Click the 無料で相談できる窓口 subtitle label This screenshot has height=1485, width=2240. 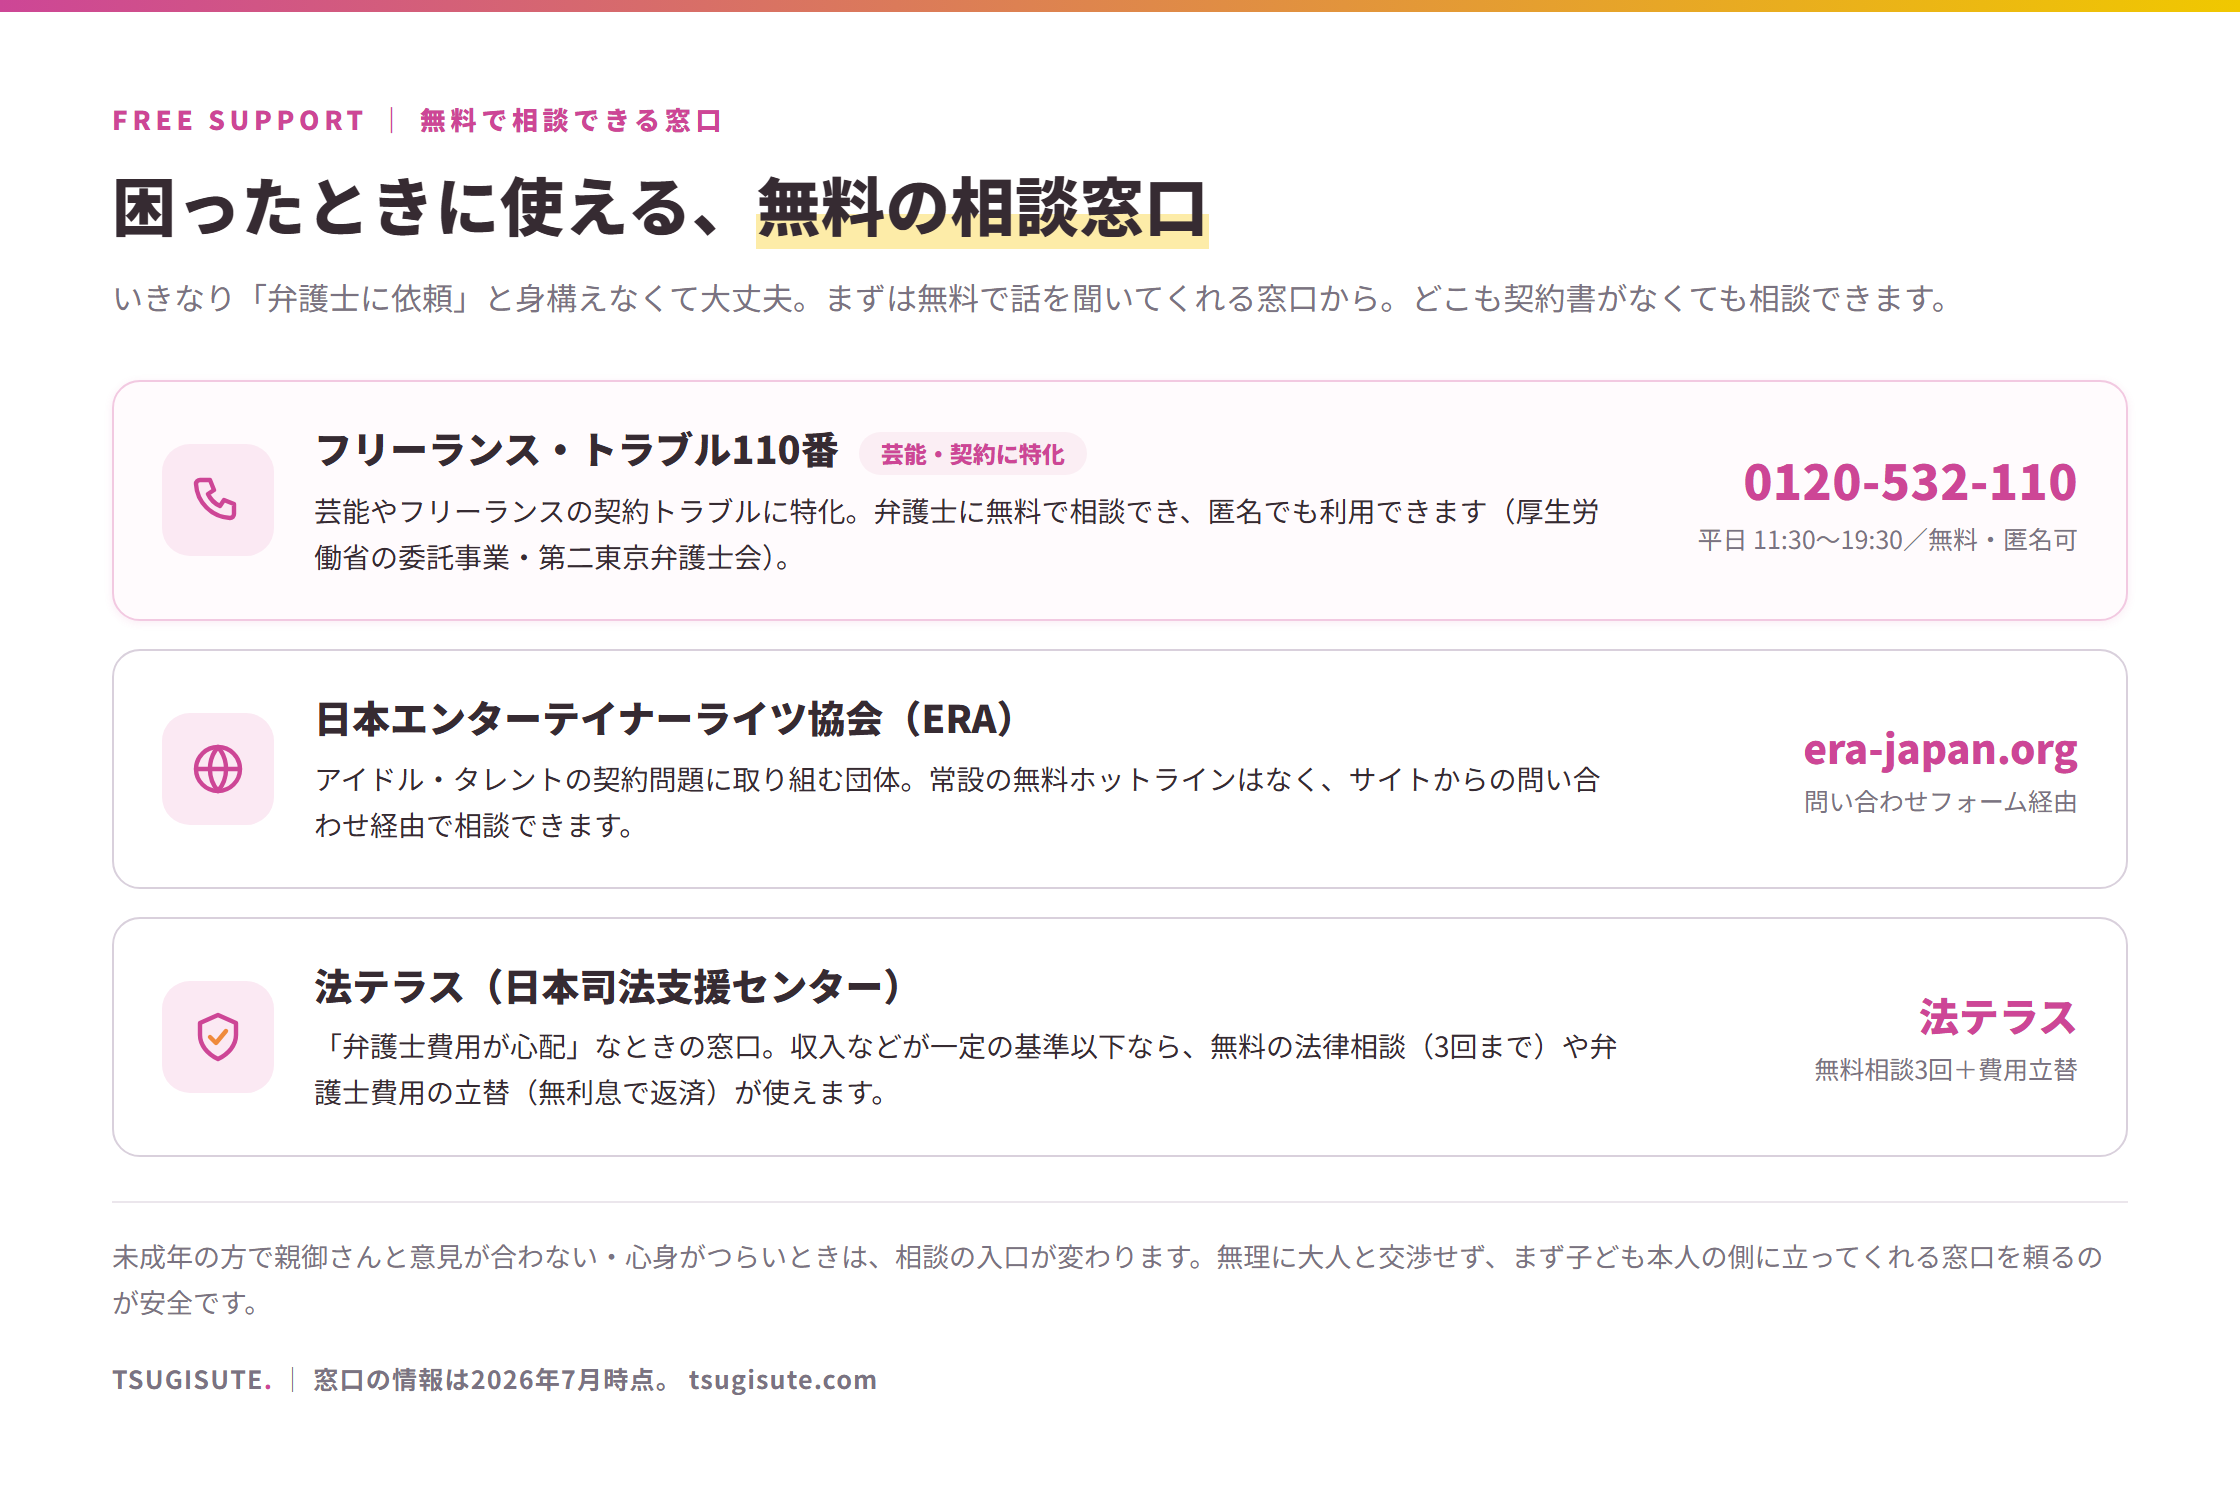(x=571, y=121)
